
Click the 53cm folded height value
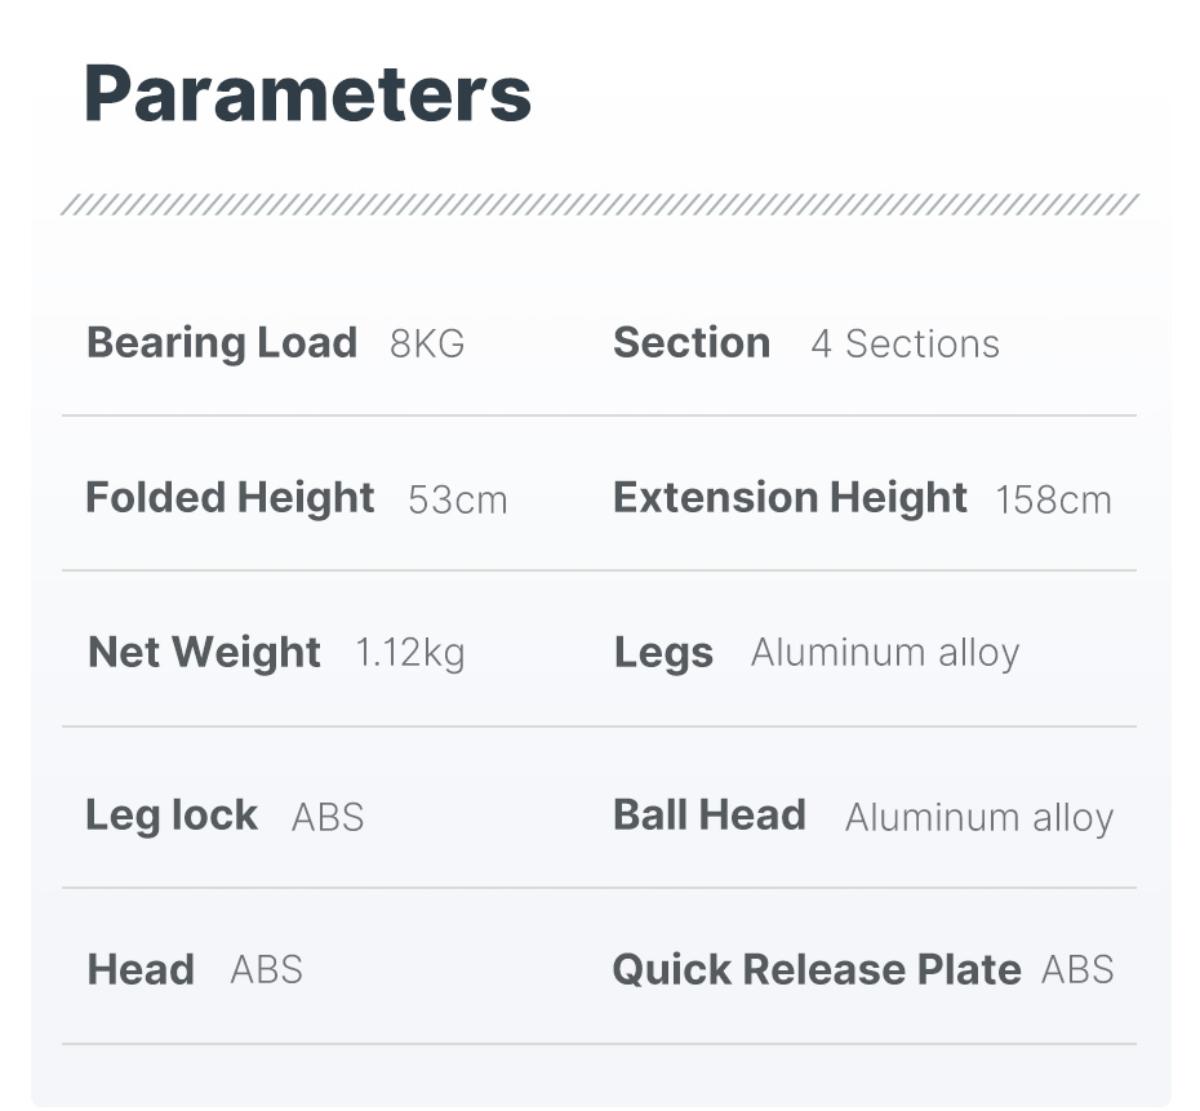click(x=457, y=500)
